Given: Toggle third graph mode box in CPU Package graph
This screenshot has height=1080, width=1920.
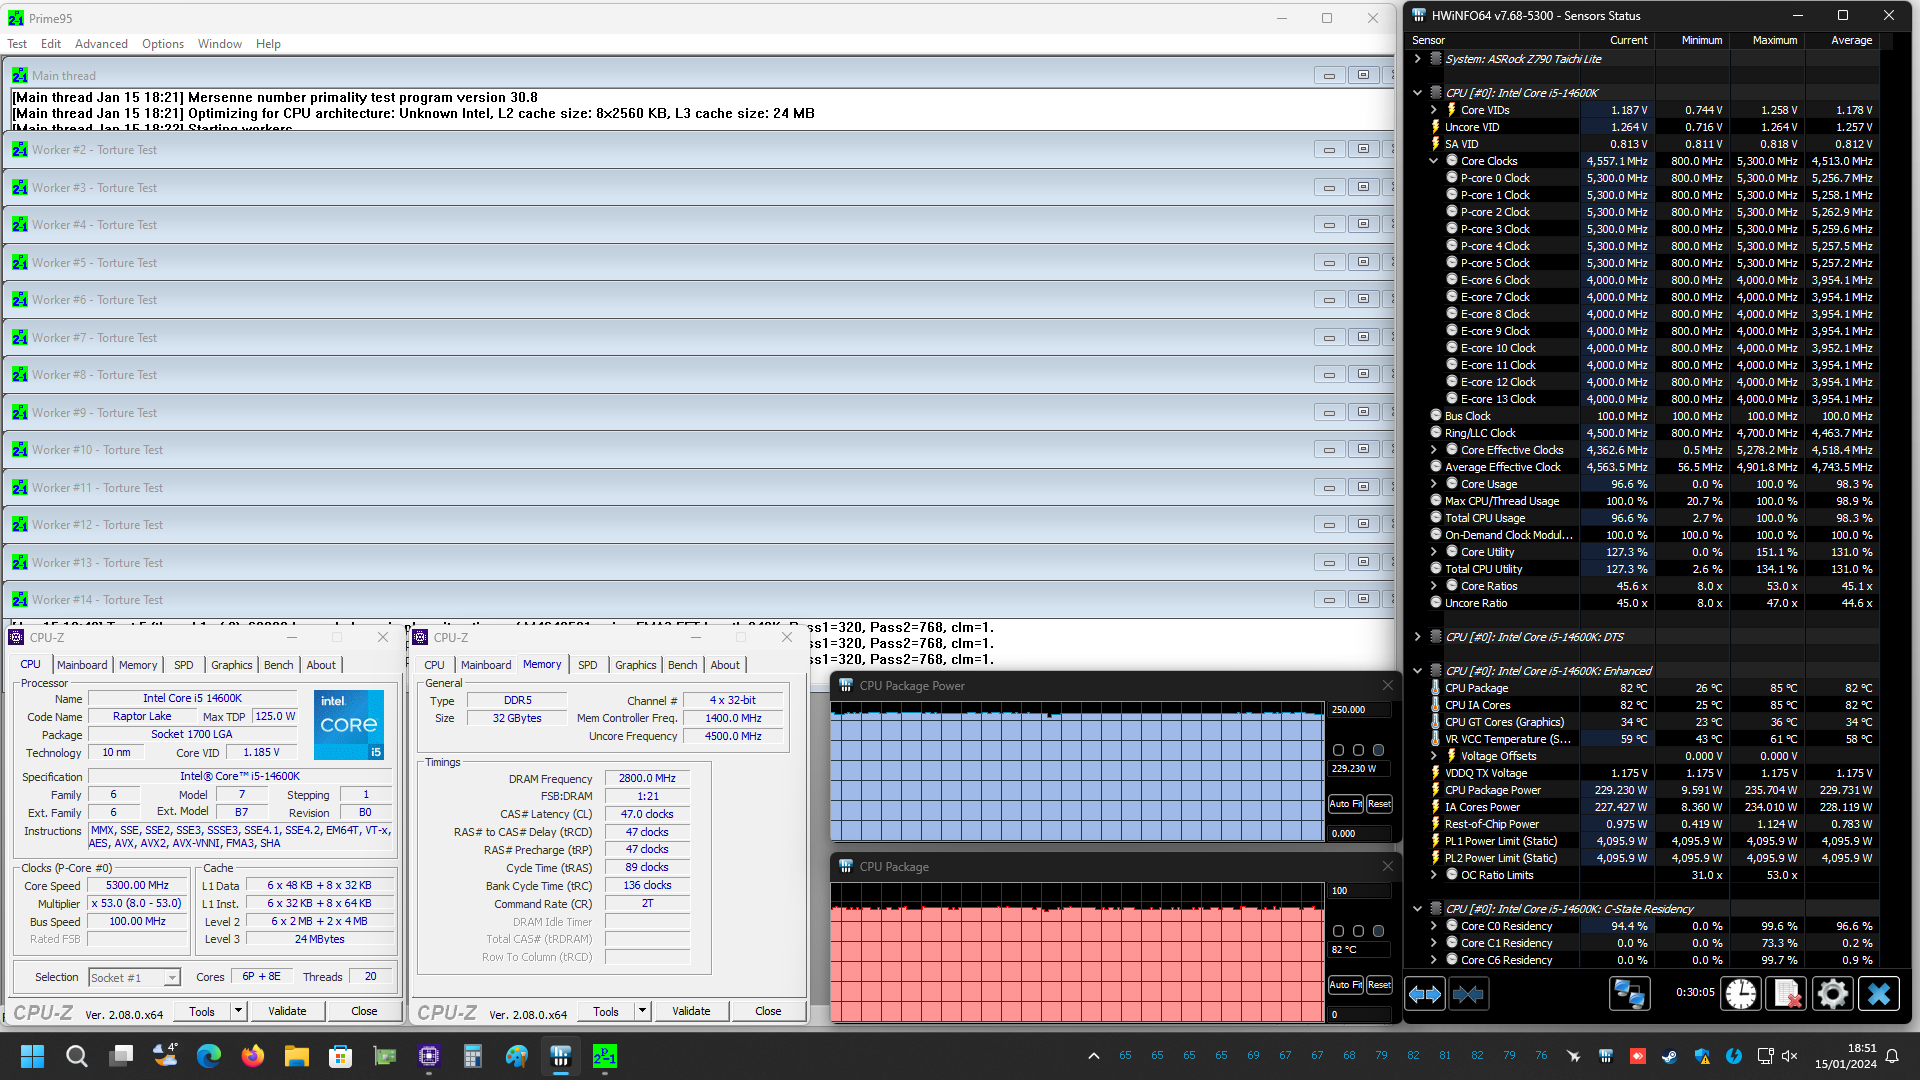Looking at the screenshot, I should pos(1378,931).
